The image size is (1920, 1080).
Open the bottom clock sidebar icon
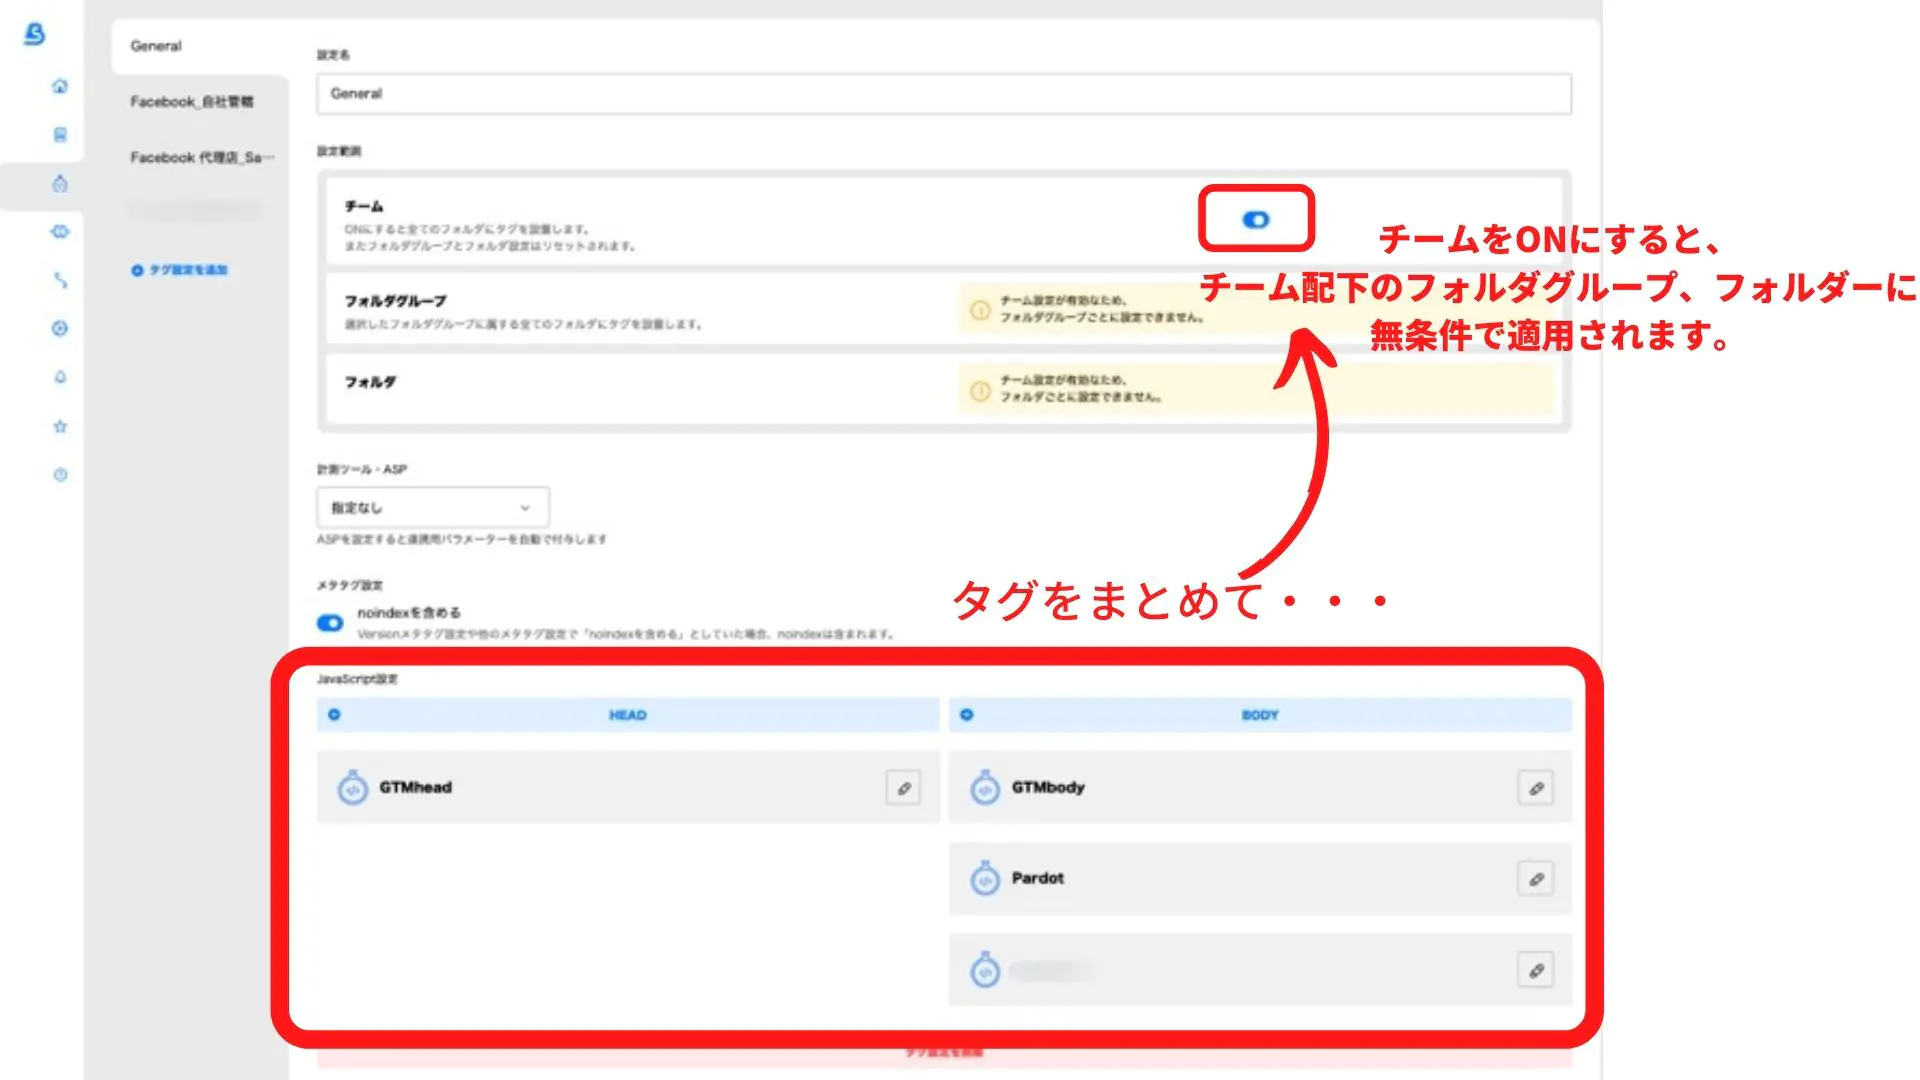[x=60, y=475]
